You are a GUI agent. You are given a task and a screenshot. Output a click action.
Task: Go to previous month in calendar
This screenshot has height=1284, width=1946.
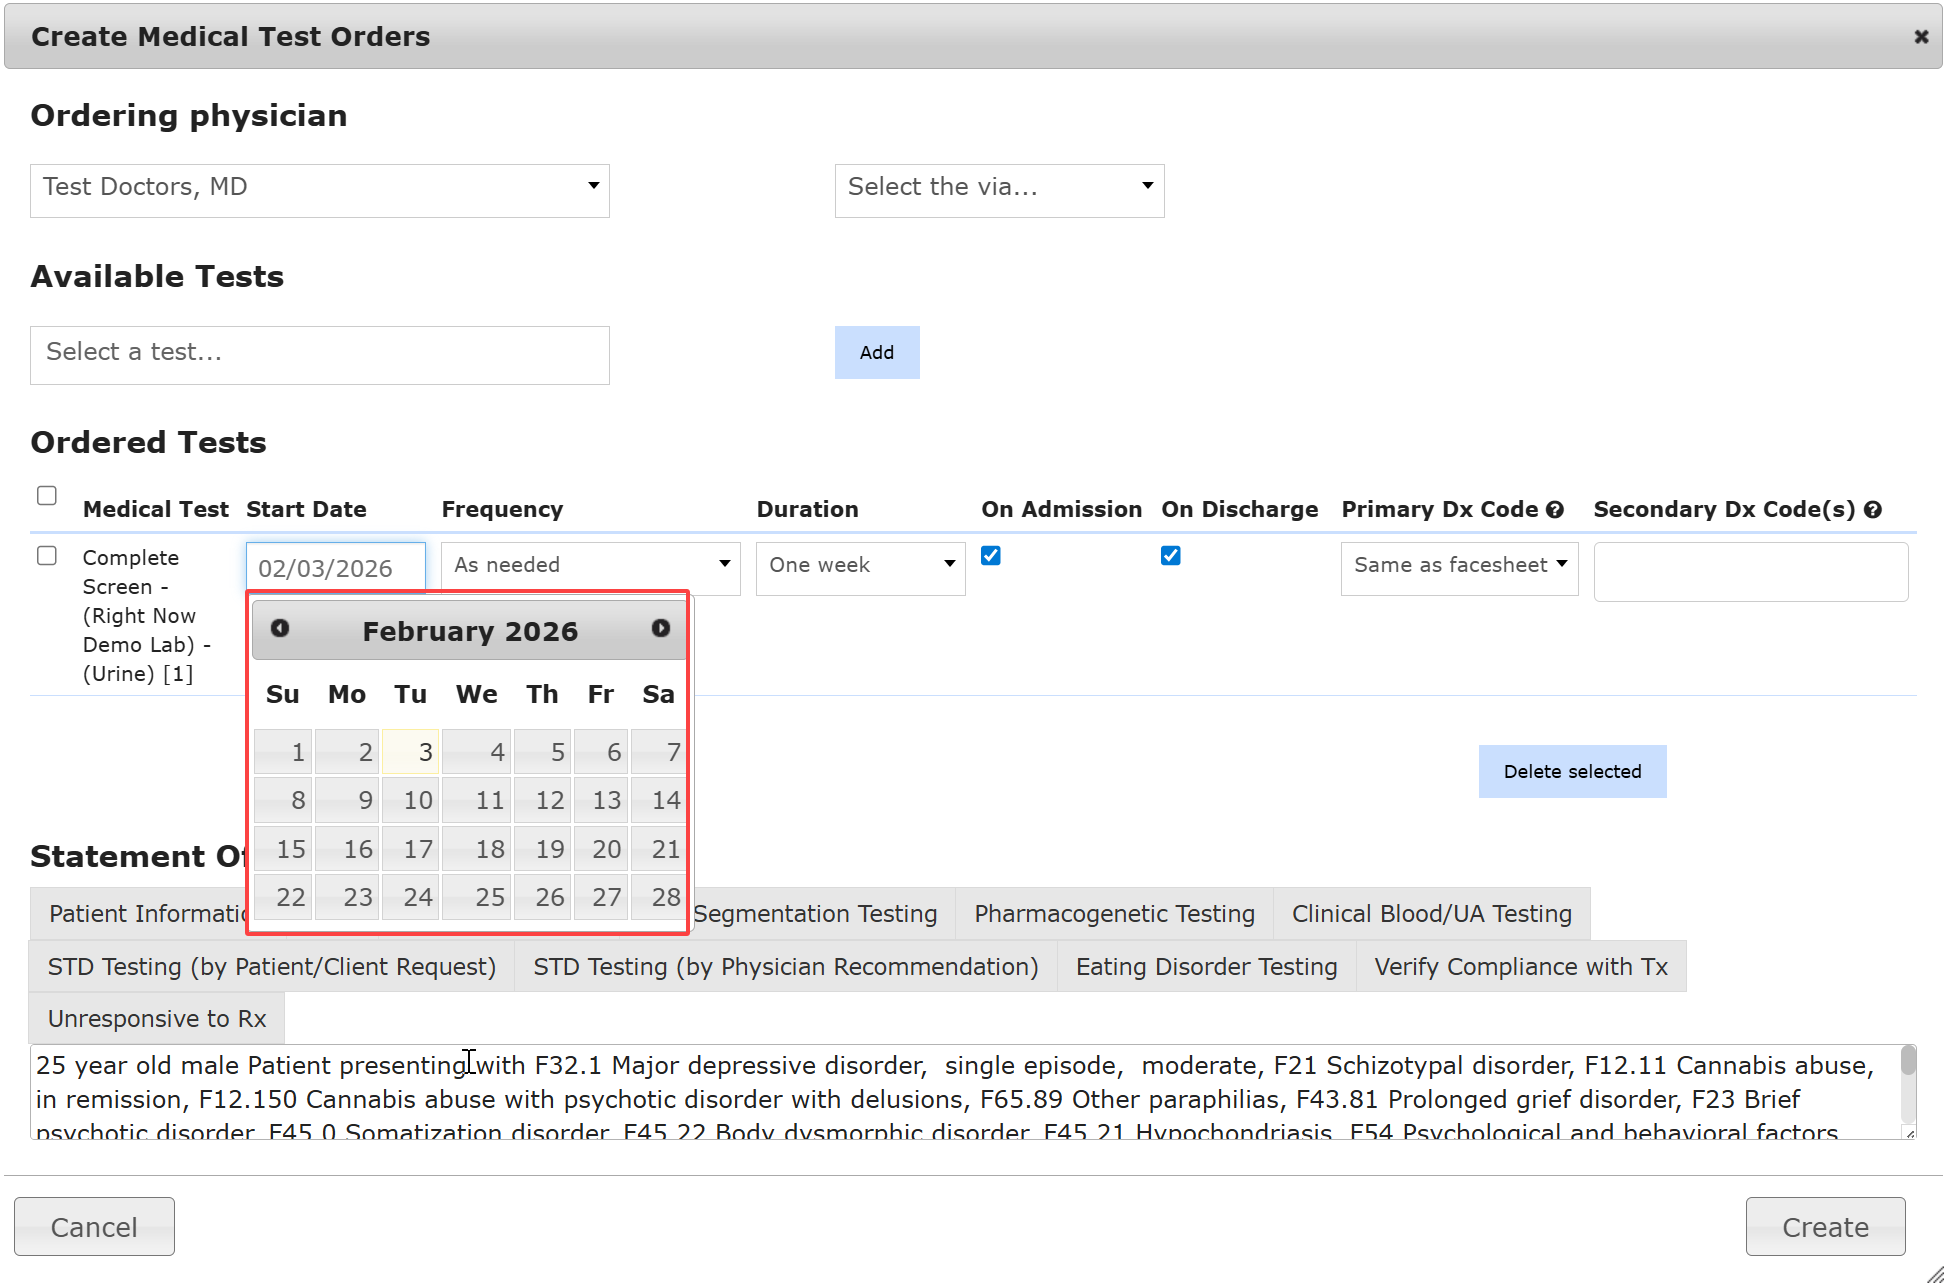(x=280, y=629)
